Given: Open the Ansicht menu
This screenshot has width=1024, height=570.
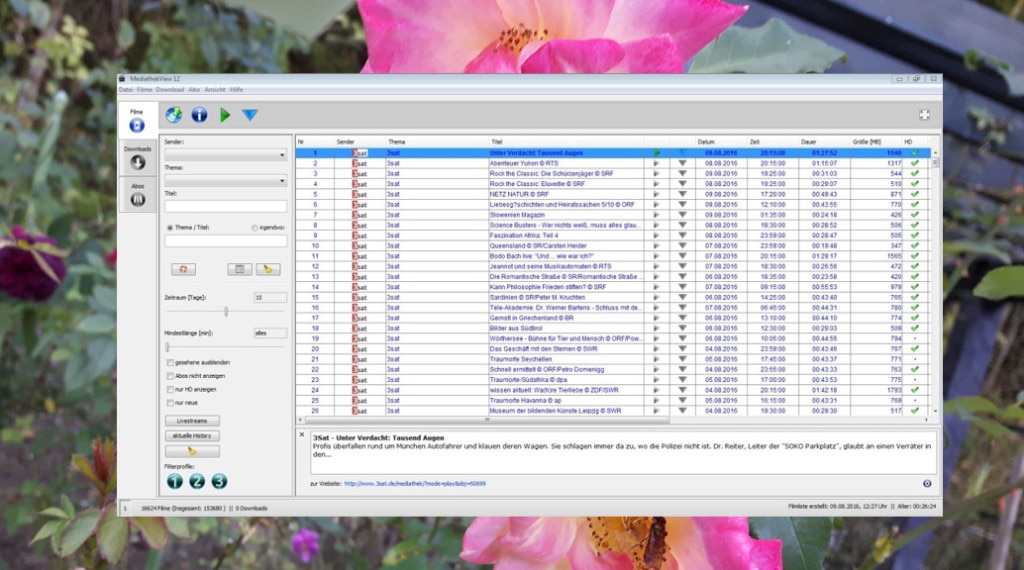Looking at the screenshot, I should click(x=215, y=90).
